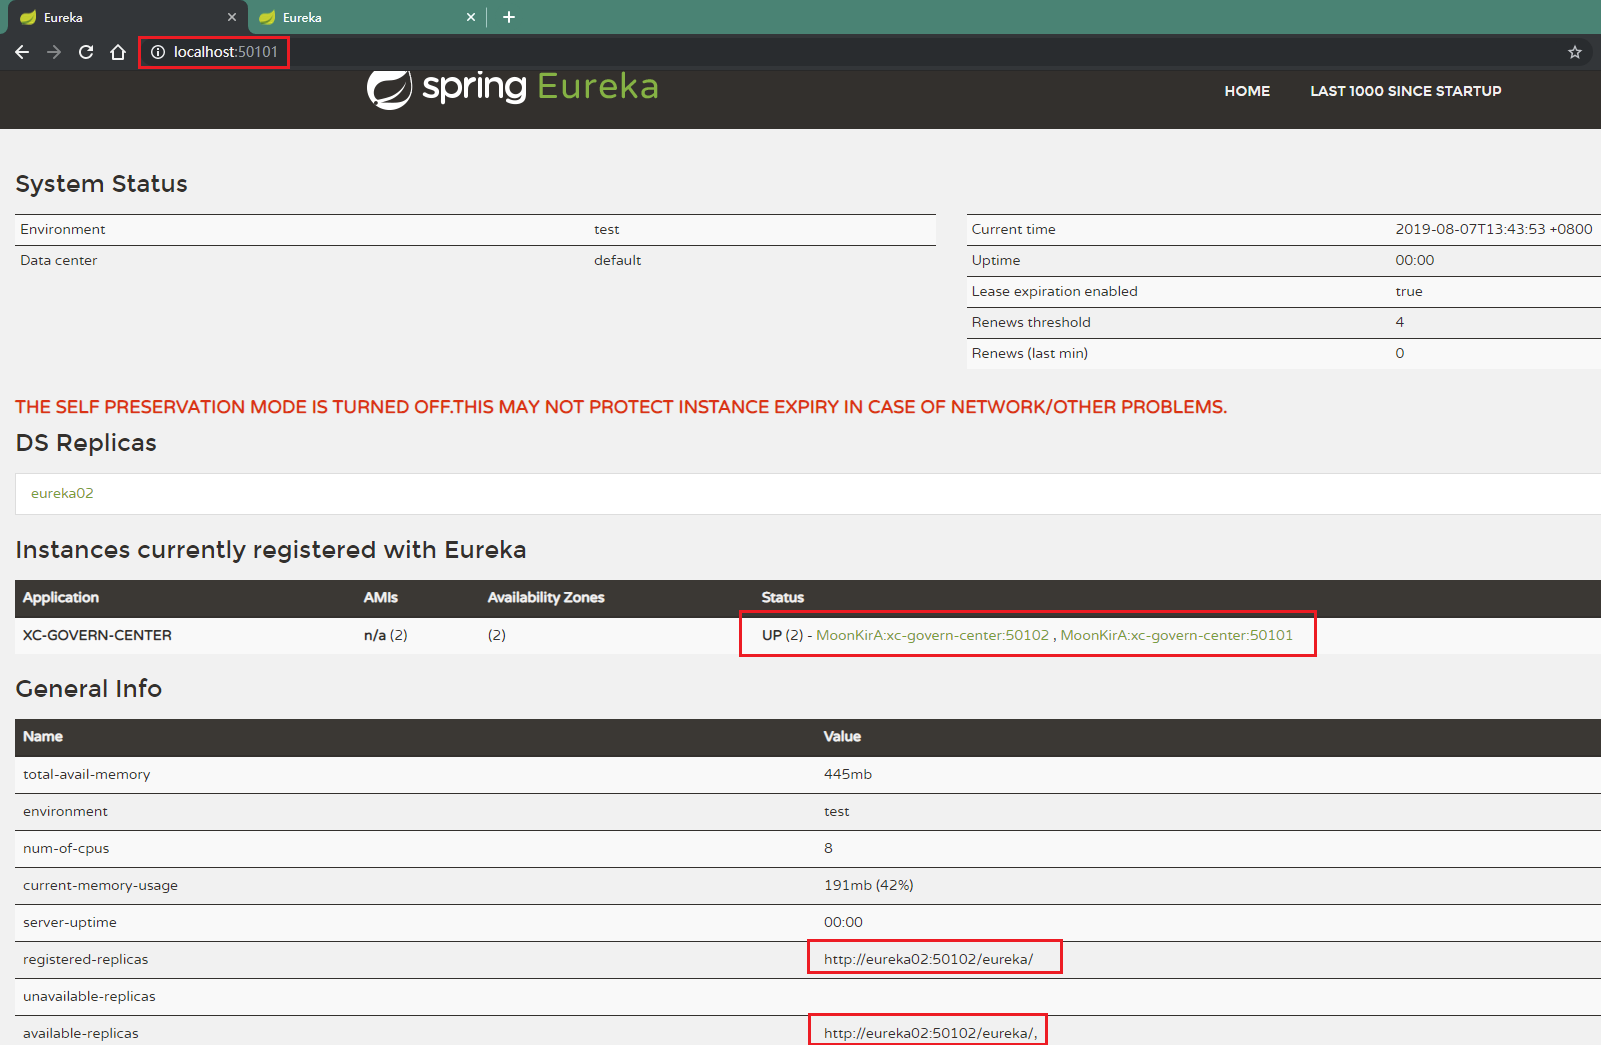Select the XC-GOVERN-CENTER application name
1601x1045 pixels.
97,635
